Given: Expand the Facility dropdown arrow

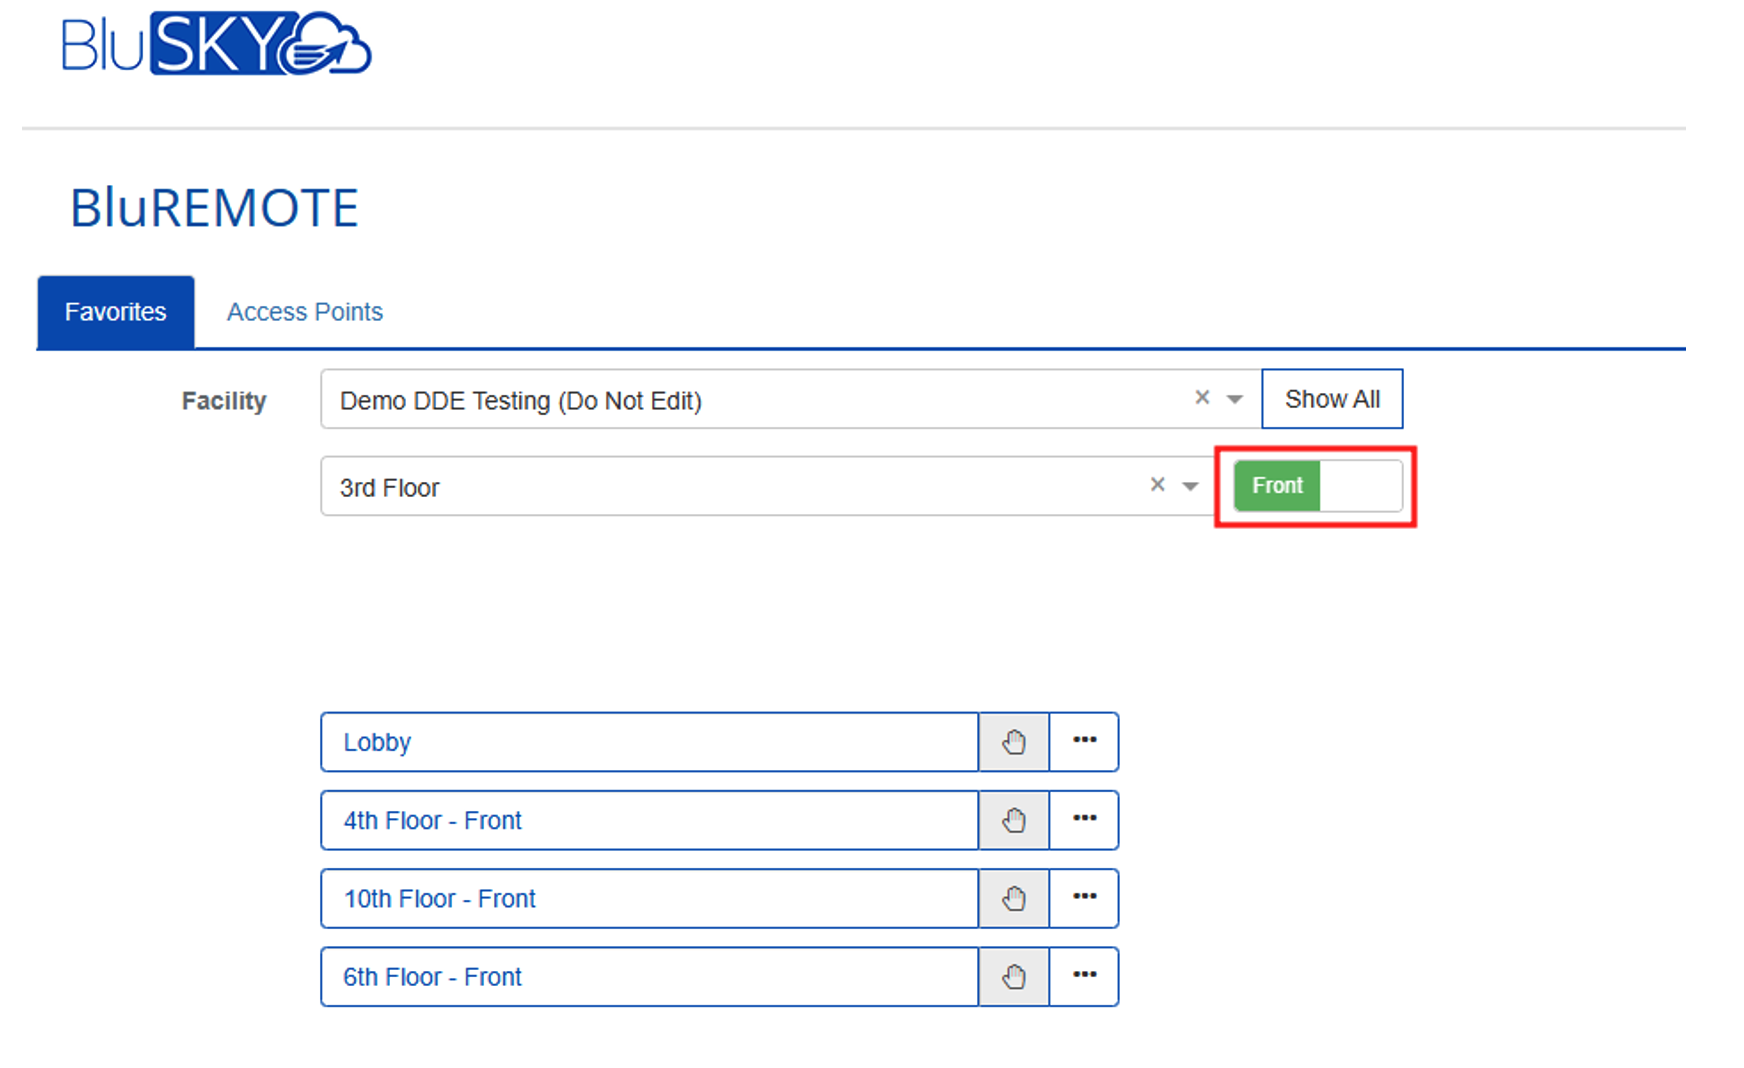Looking at the screenshot, I should (1235, 399).
